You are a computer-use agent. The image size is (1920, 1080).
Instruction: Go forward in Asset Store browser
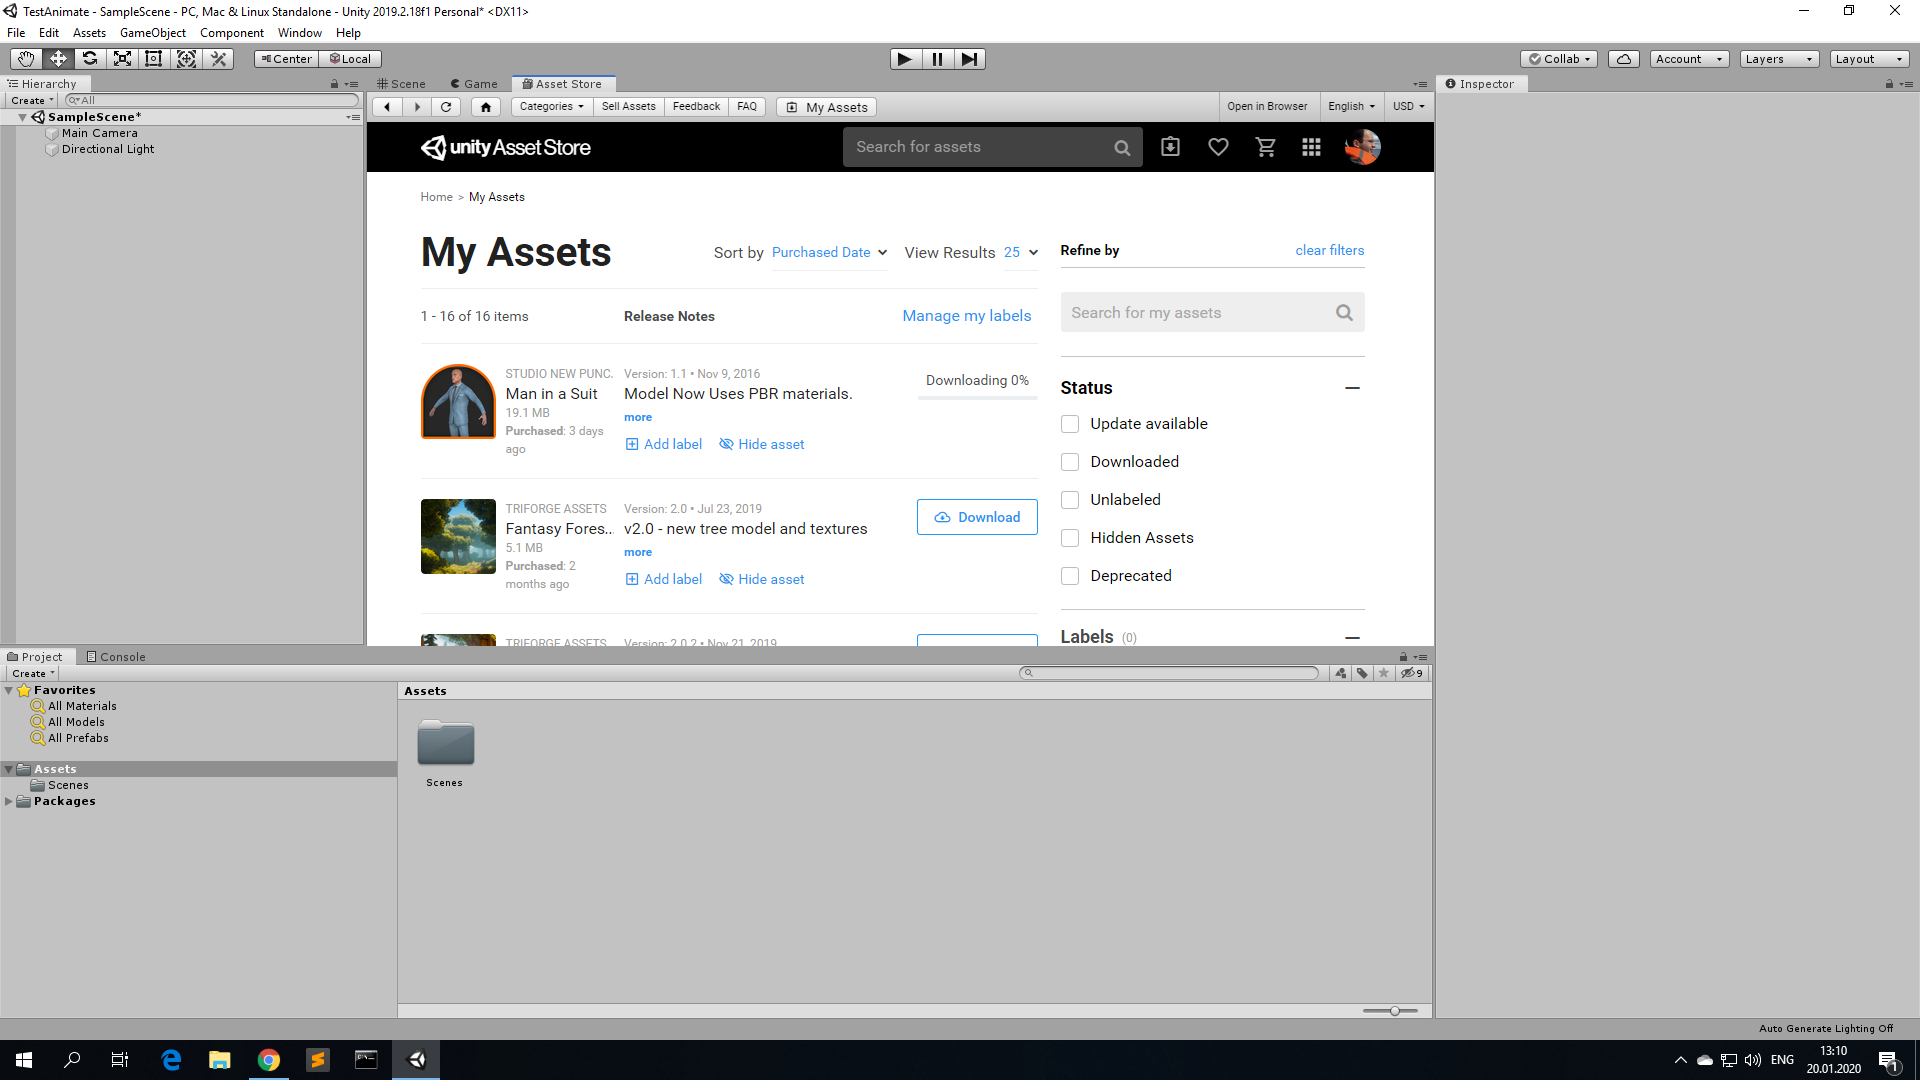417,107
